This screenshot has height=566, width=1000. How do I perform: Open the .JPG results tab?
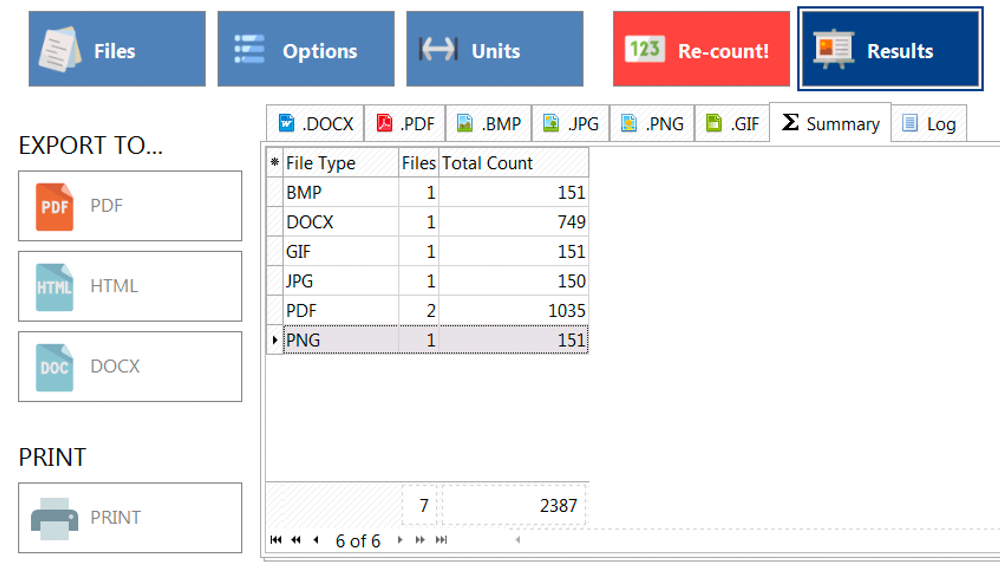pos(571,124)
